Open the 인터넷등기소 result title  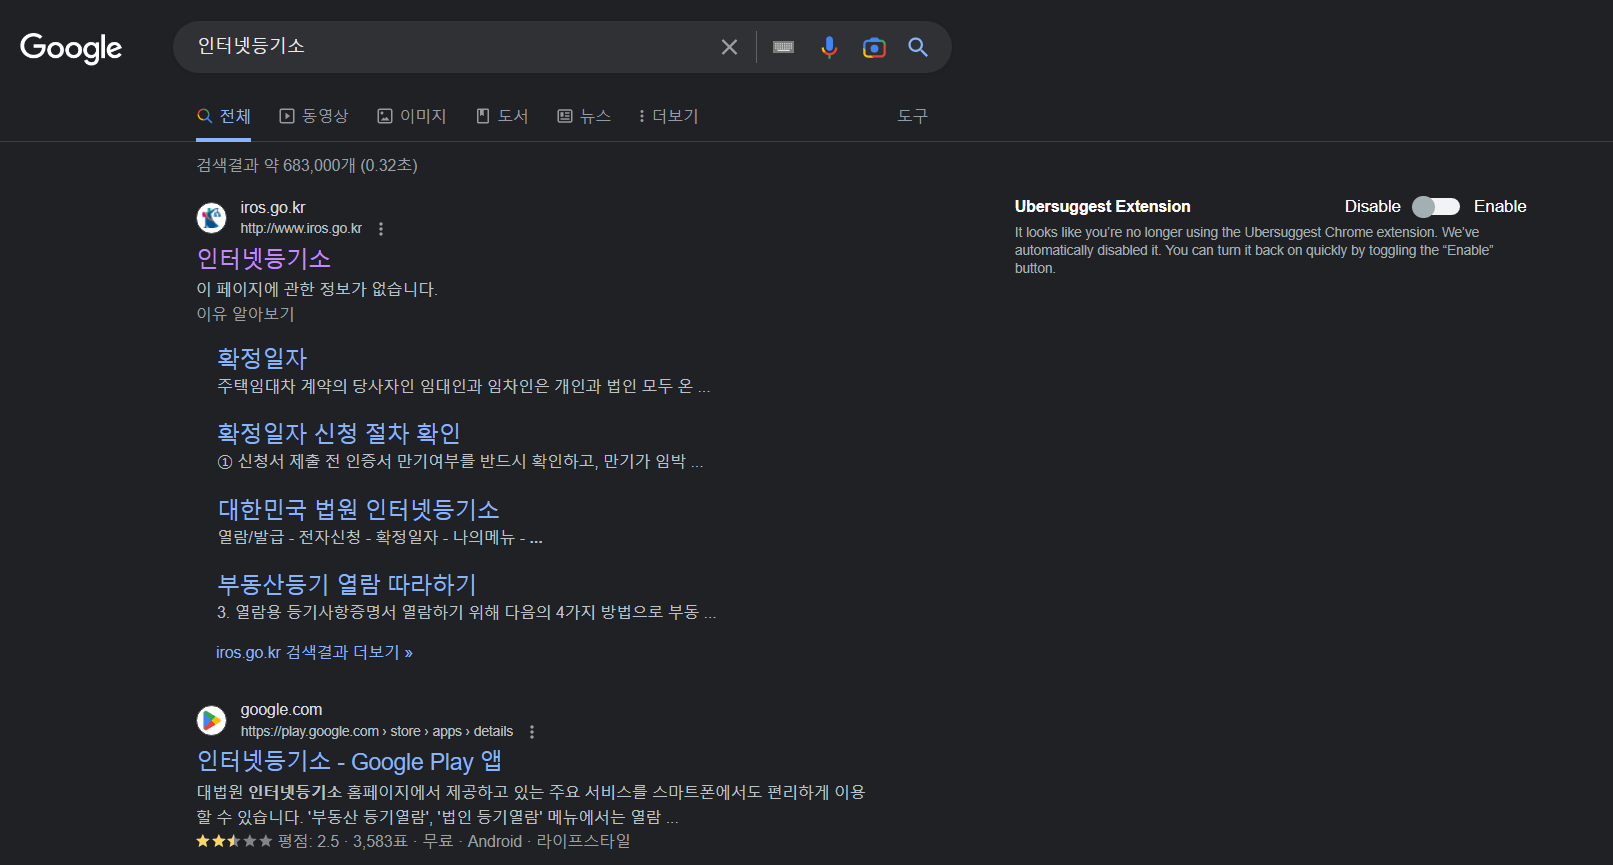[264, 259]
